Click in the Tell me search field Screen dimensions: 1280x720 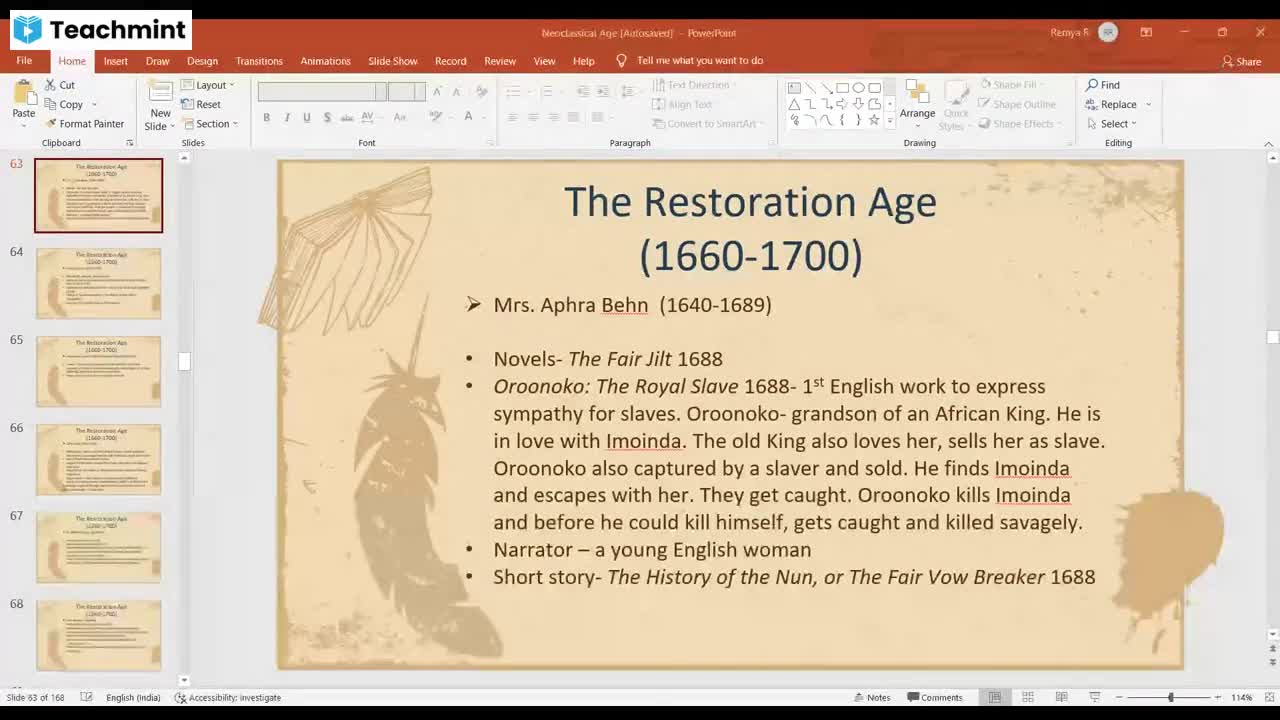(700, 61)
